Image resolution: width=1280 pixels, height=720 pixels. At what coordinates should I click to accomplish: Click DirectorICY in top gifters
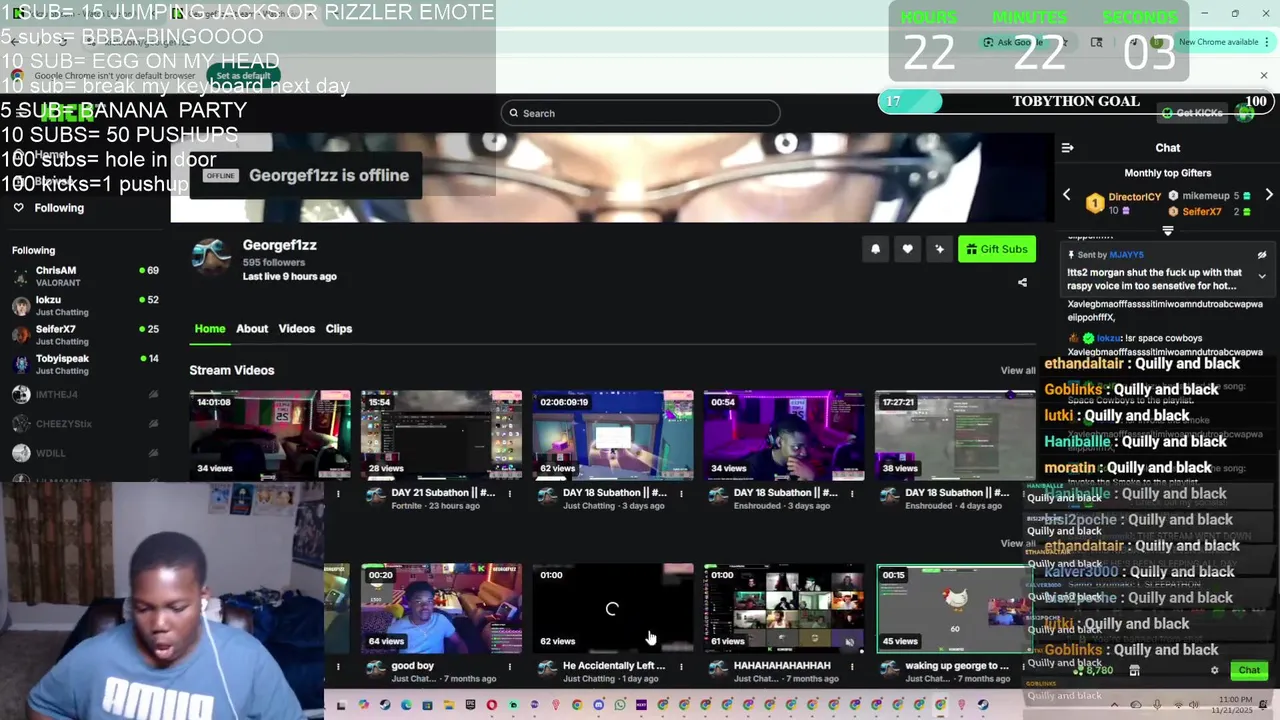pos(1134,197)
